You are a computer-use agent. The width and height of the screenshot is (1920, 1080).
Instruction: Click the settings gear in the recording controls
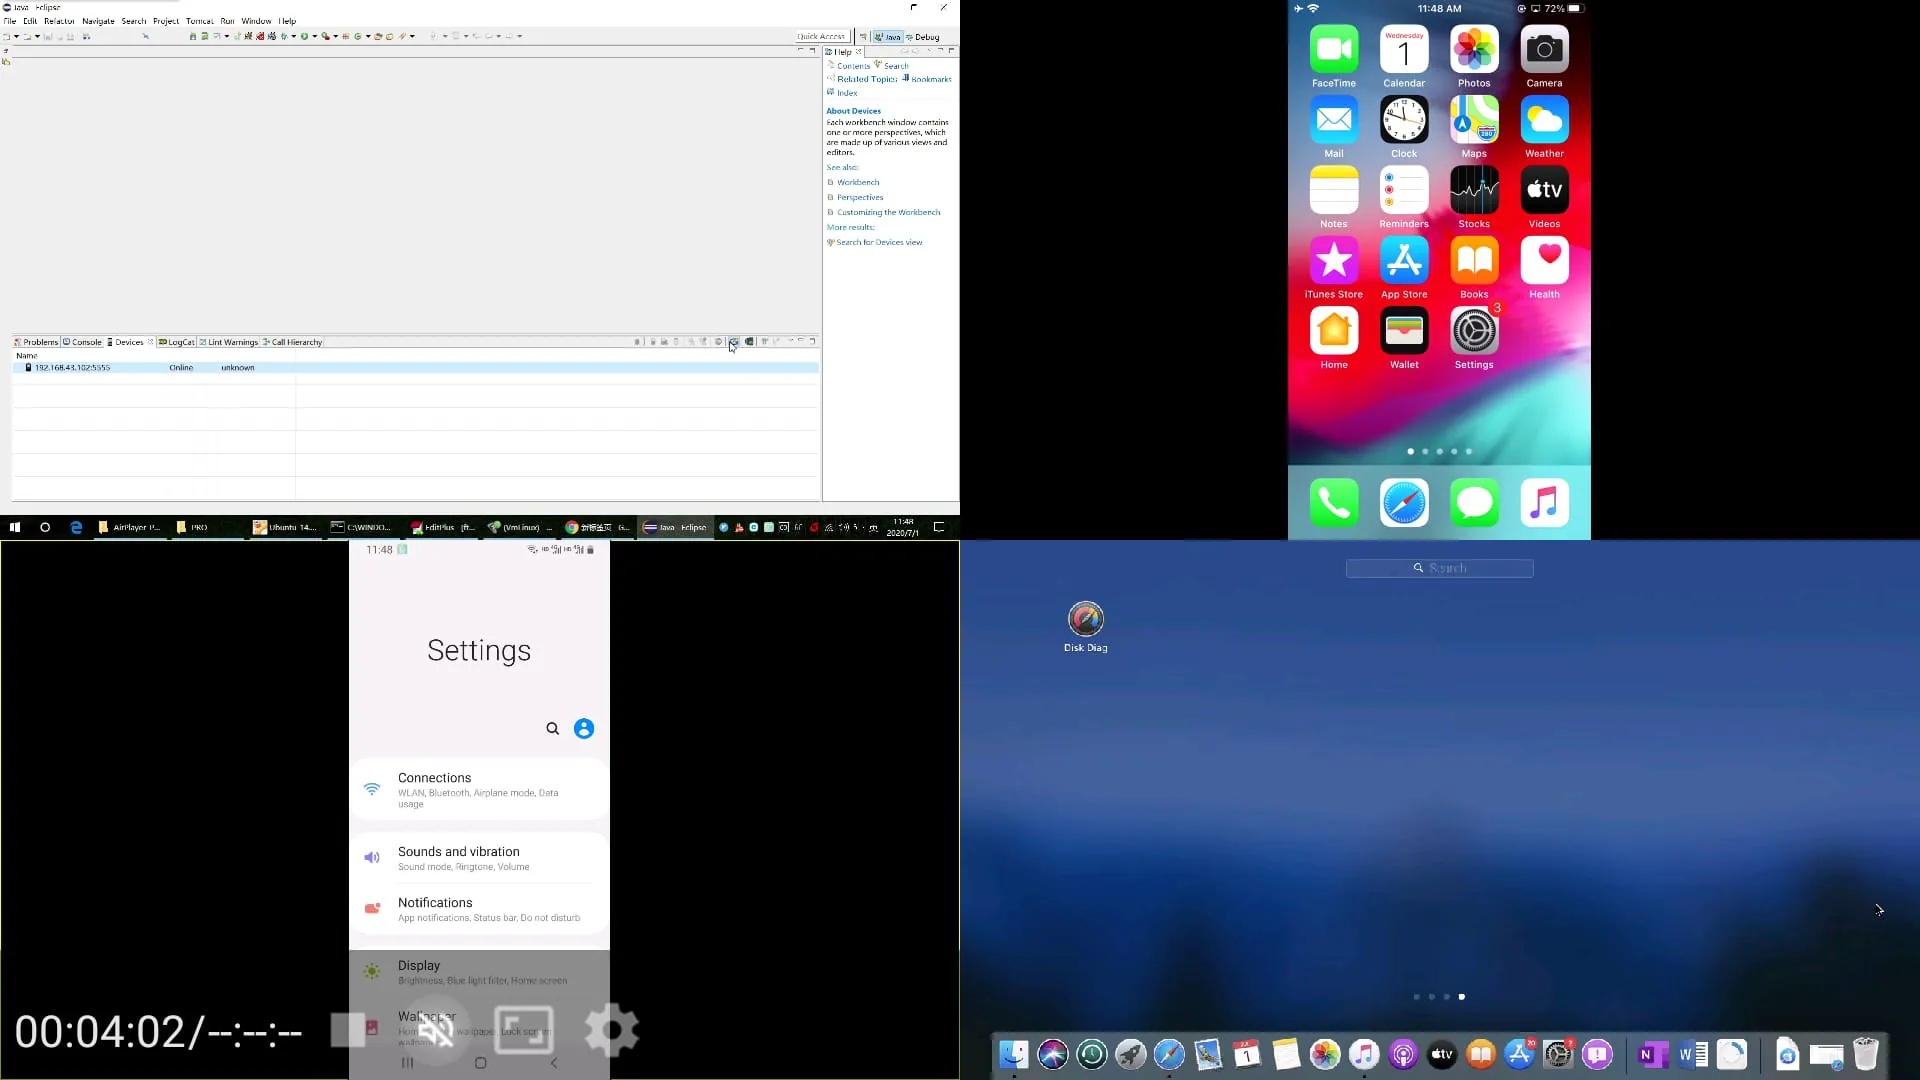click(x=611, y=1030)
